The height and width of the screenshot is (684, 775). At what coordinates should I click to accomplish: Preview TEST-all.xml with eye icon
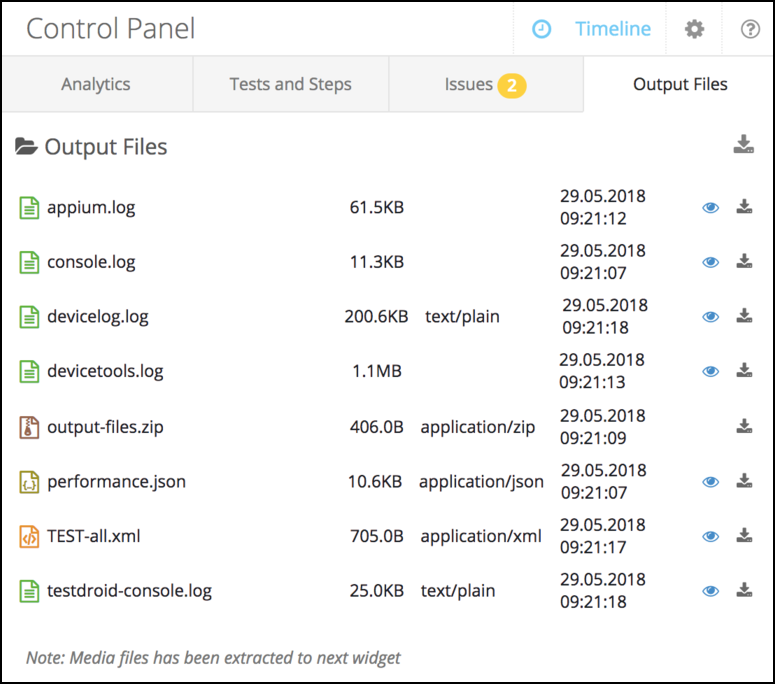point(711,536)
